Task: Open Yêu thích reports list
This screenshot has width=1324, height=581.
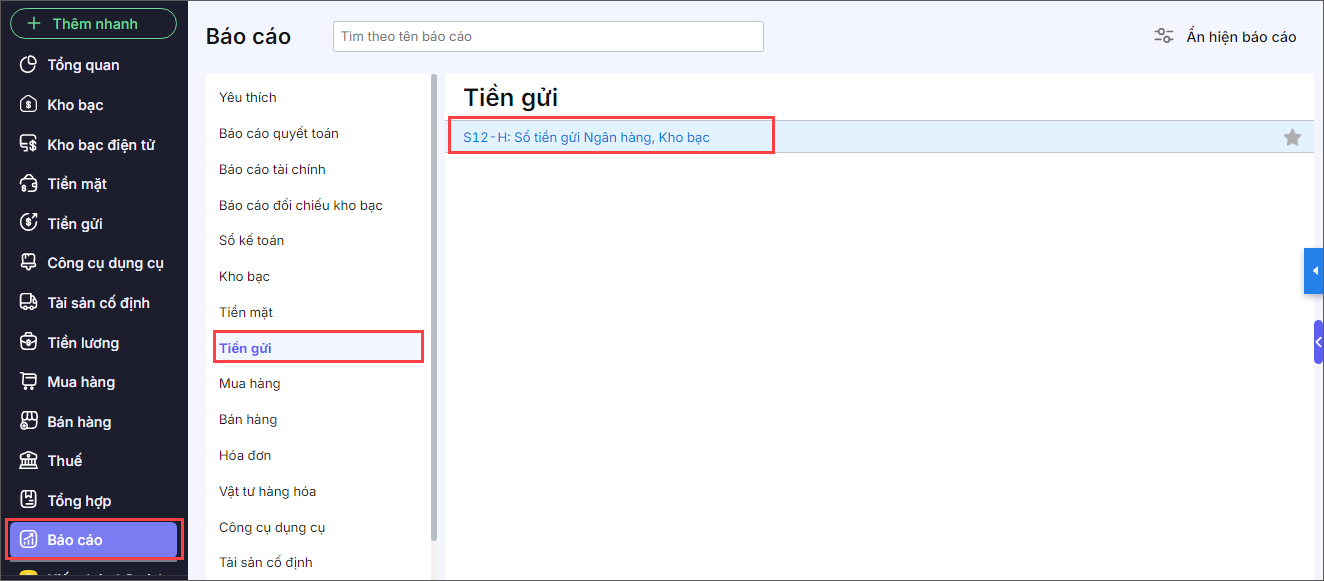Action: click(x=248, y=97)
